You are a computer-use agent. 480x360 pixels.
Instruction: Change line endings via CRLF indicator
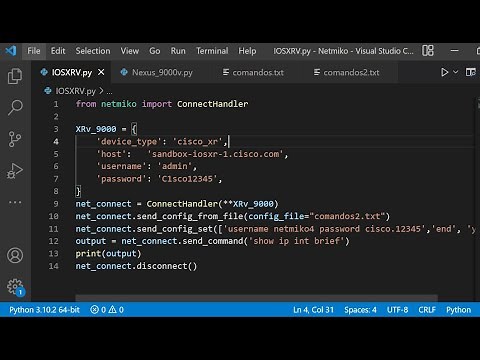pyautogui.click(x=427, y=310)
